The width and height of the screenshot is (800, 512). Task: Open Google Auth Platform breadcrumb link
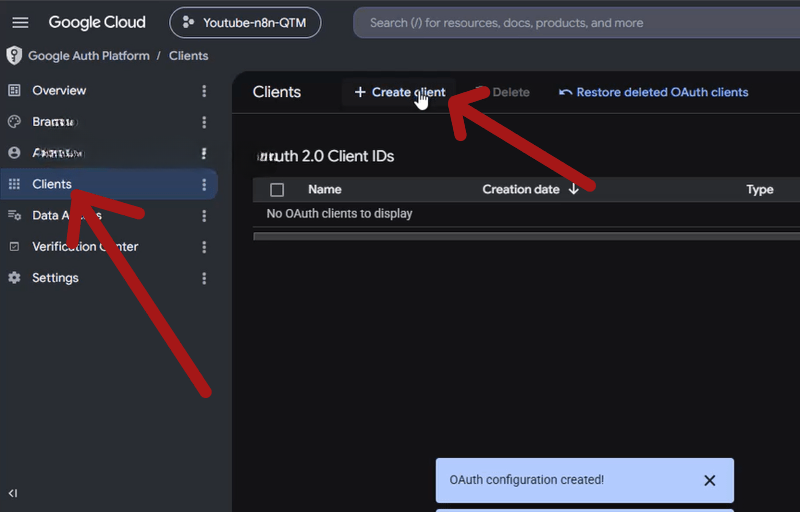click(89, 56)
